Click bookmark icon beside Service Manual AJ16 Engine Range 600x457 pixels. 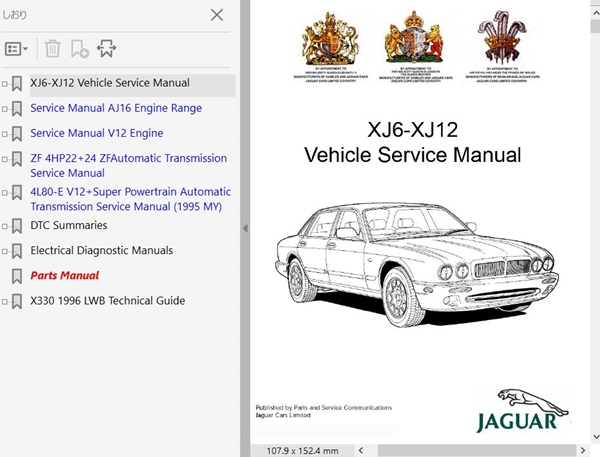(x=16, y=109)
